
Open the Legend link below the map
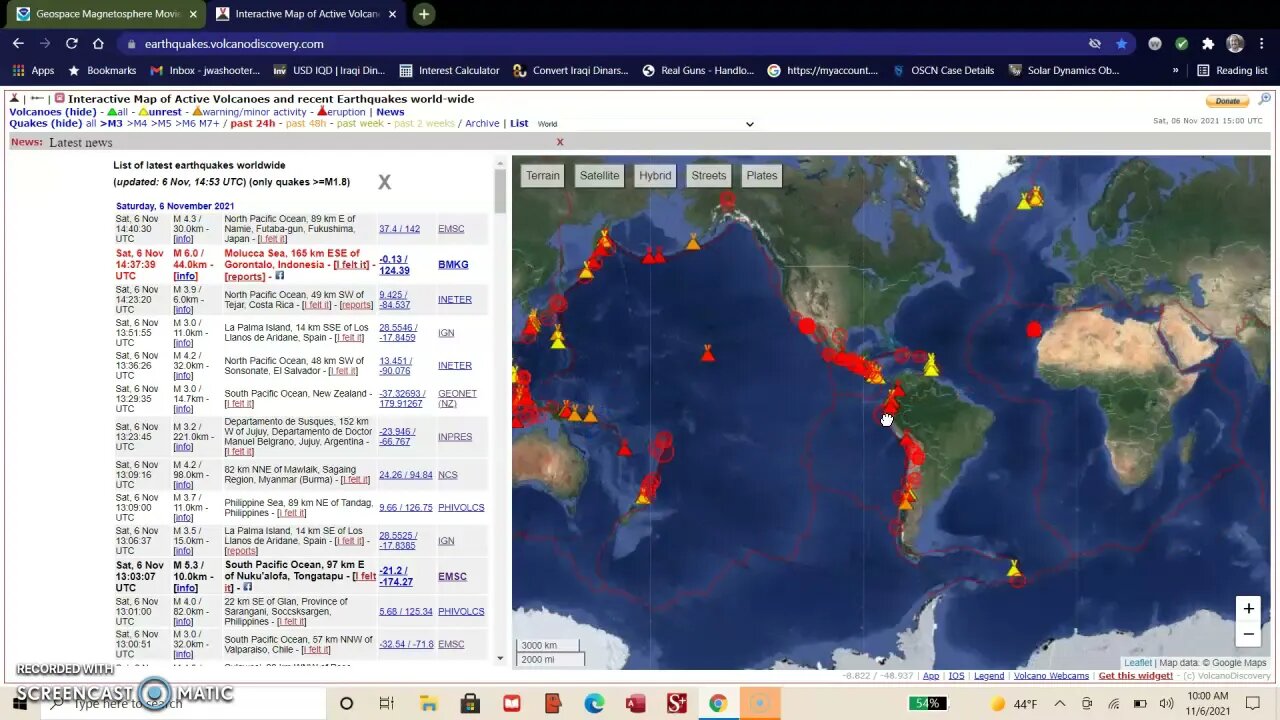click(989, 676)
